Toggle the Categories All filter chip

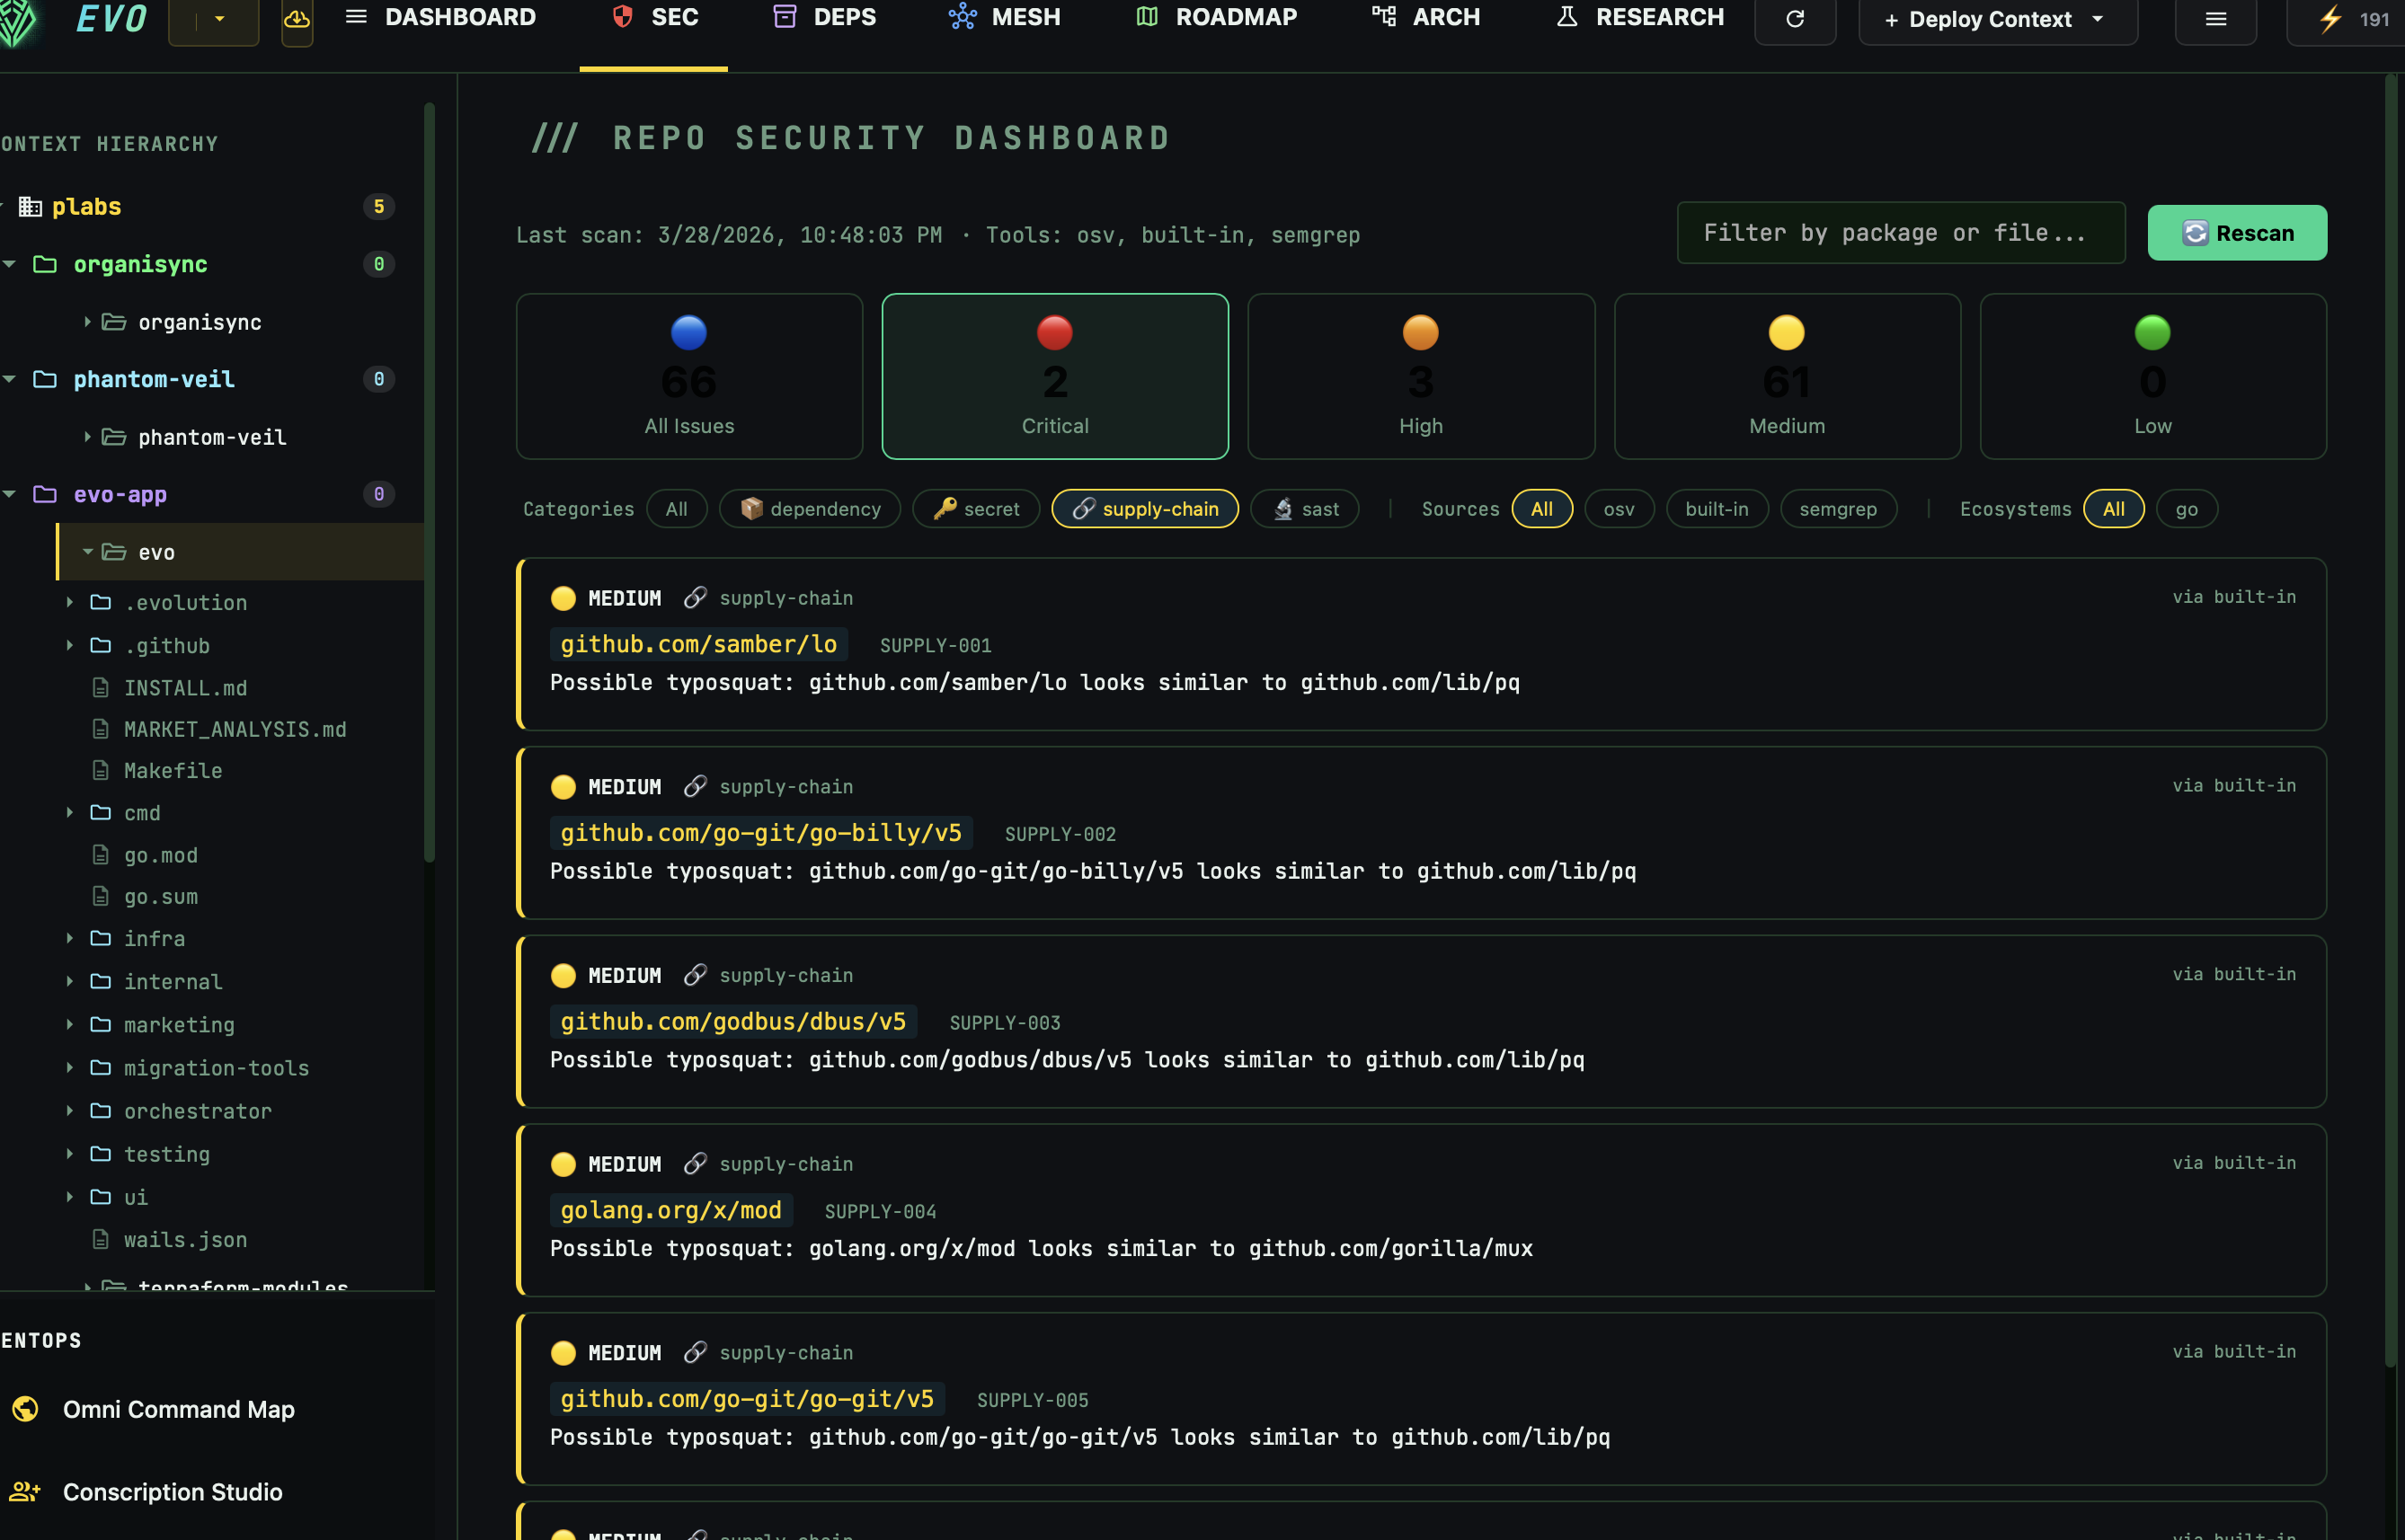pos(677,509)
